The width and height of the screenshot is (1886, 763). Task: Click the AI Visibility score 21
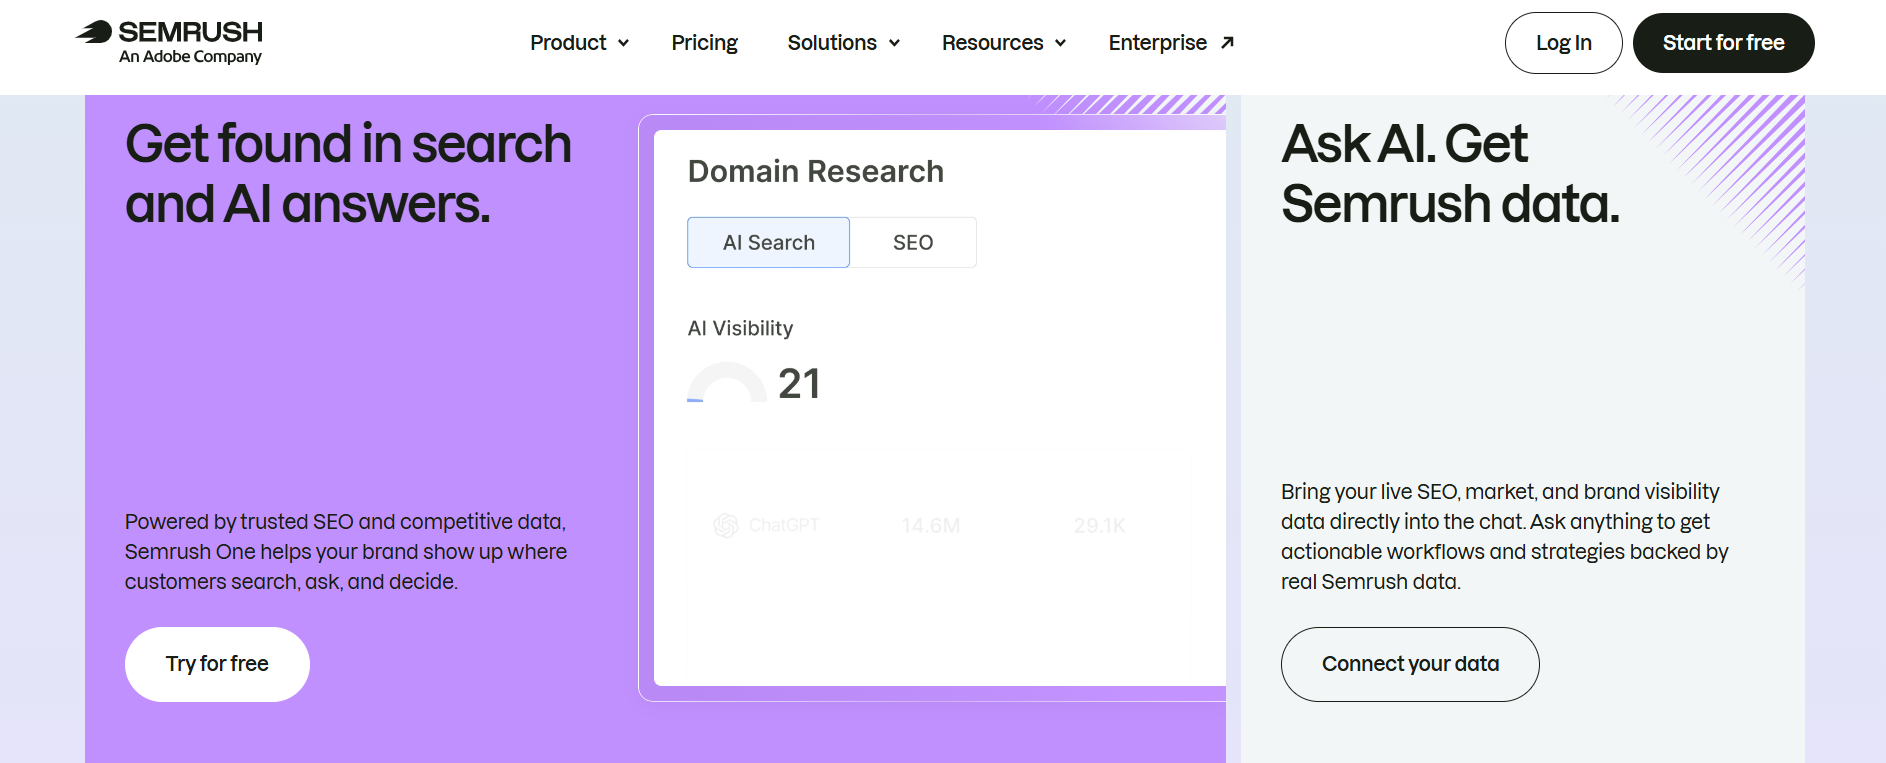799,384
